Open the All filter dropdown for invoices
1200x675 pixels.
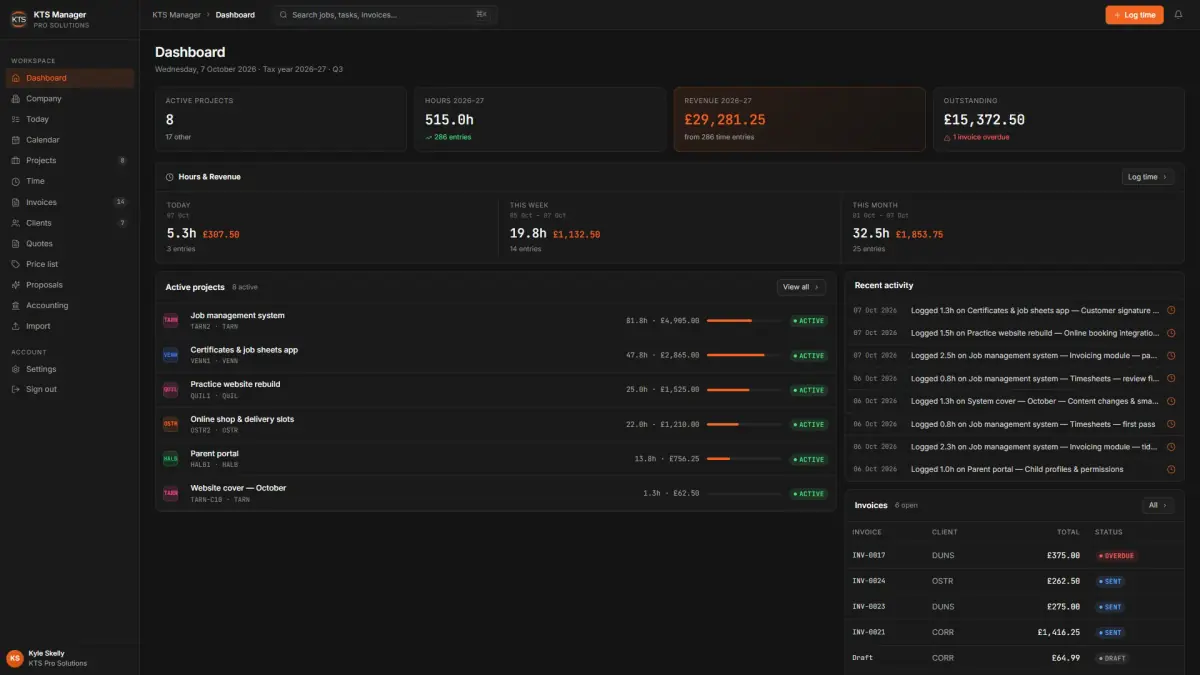1158,505
